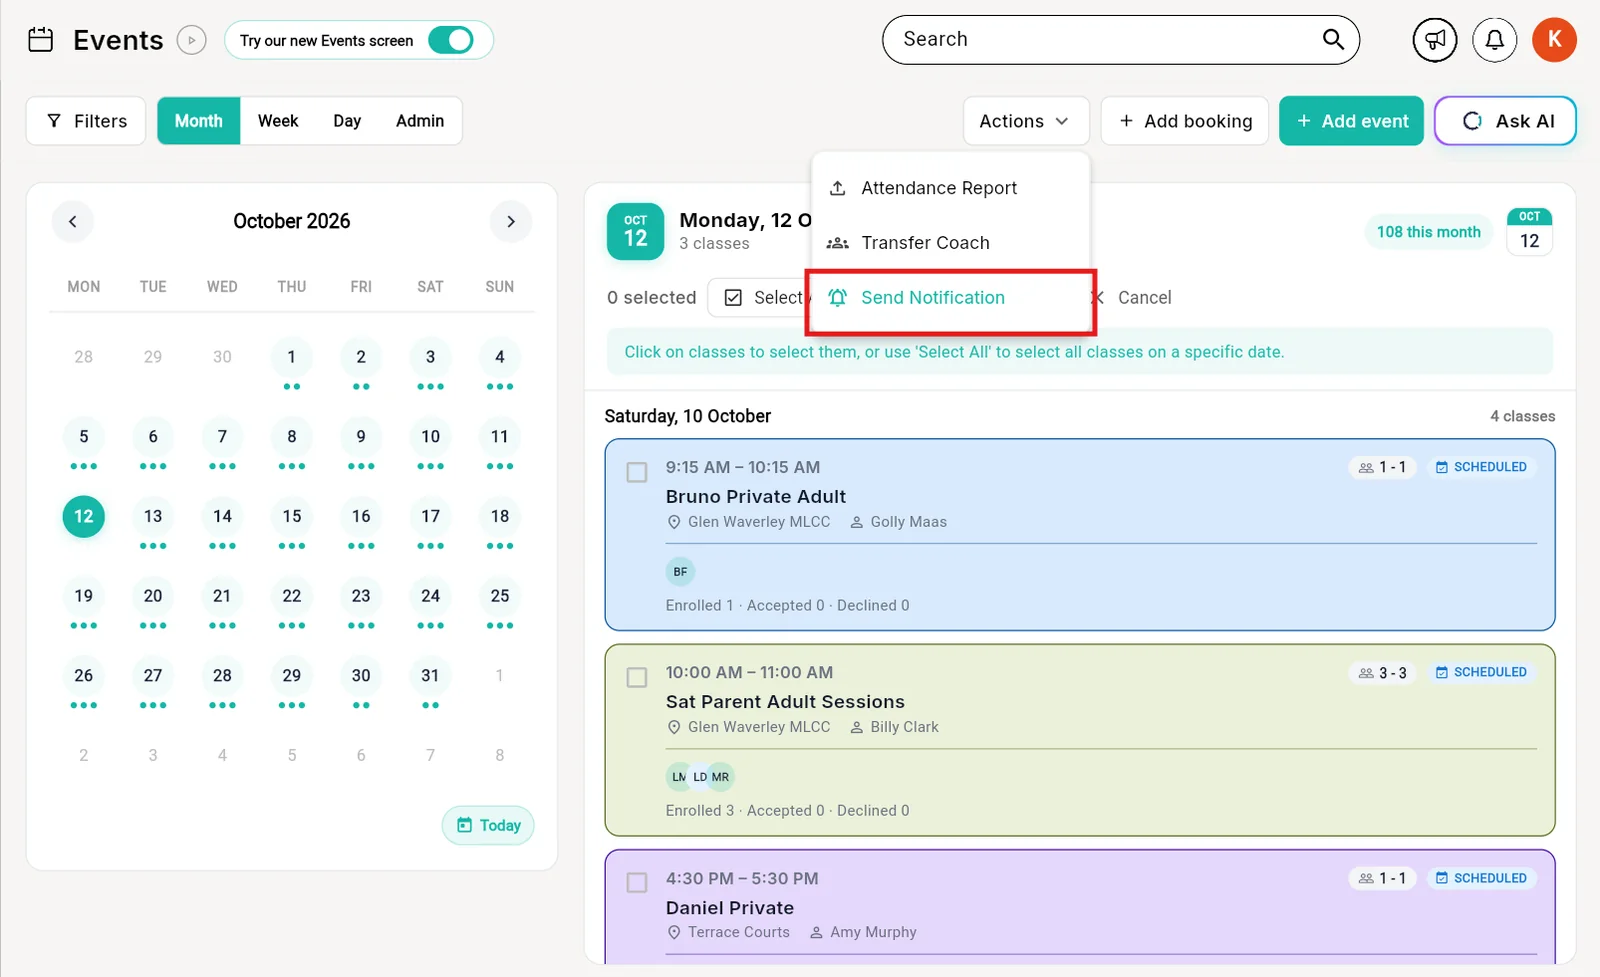Open the notifications bell icon
The width and height of the screenshot is (1600, 977).
(x=1495, y=40)
